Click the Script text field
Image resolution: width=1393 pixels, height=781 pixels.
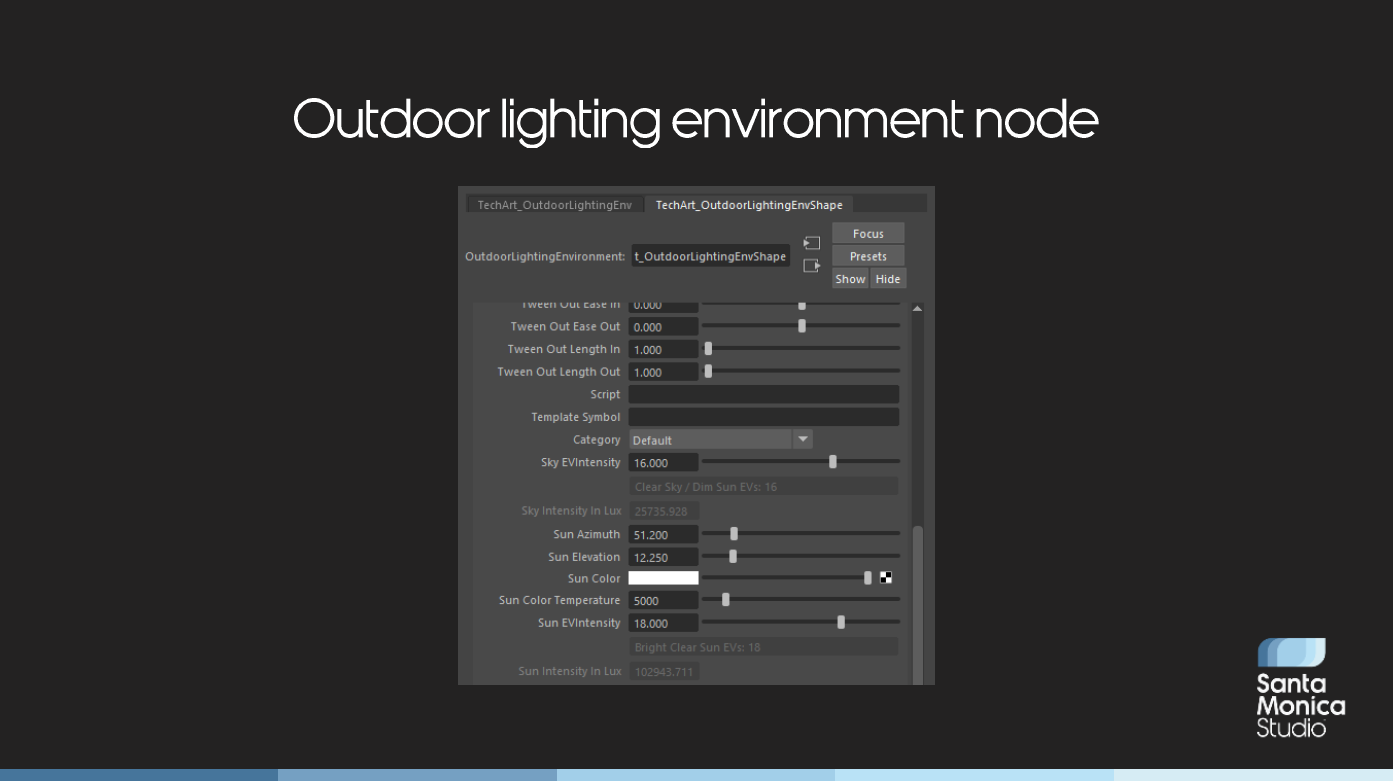coord(764,394)
